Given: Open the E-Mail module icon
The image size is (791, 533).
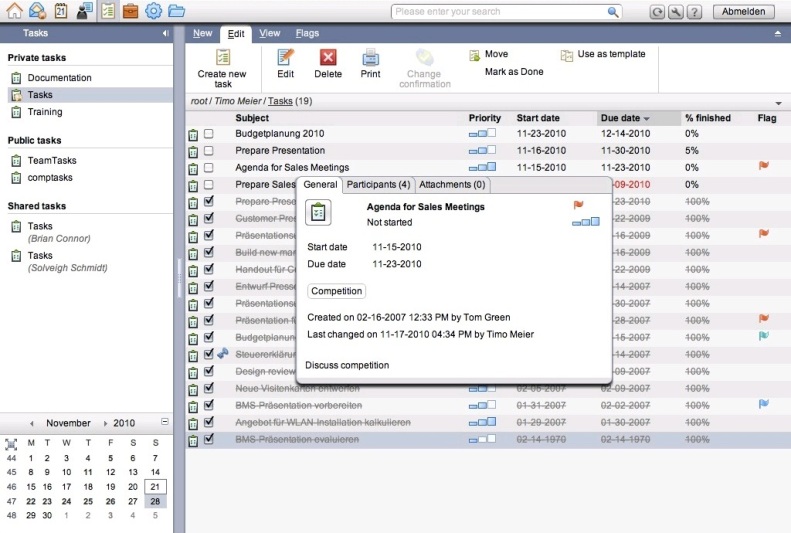Looking at the screenshot, I should pos(38,11).
